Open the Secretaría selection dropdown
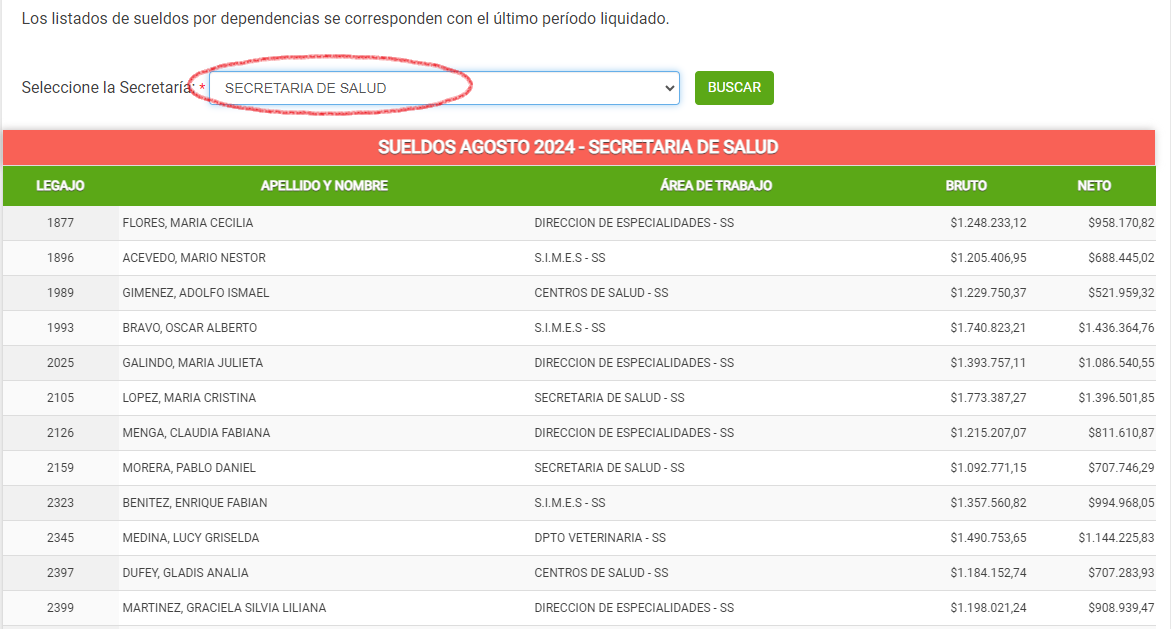The image size is (1171, 629). point(444,88)
